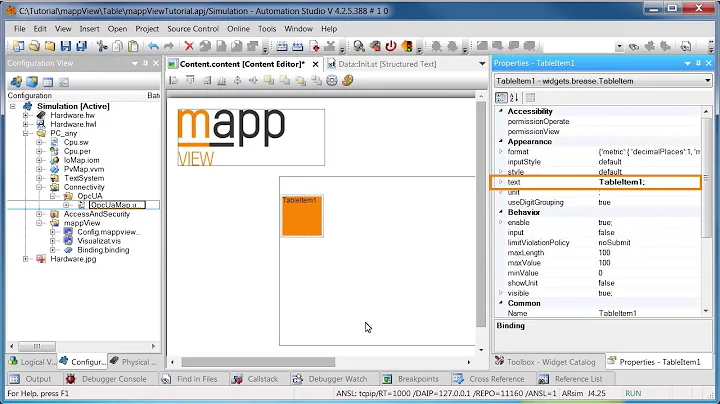The width and height of the screenshot is (720, 404).
Task: Click the Save file toolbar icon
Action: 66,46
